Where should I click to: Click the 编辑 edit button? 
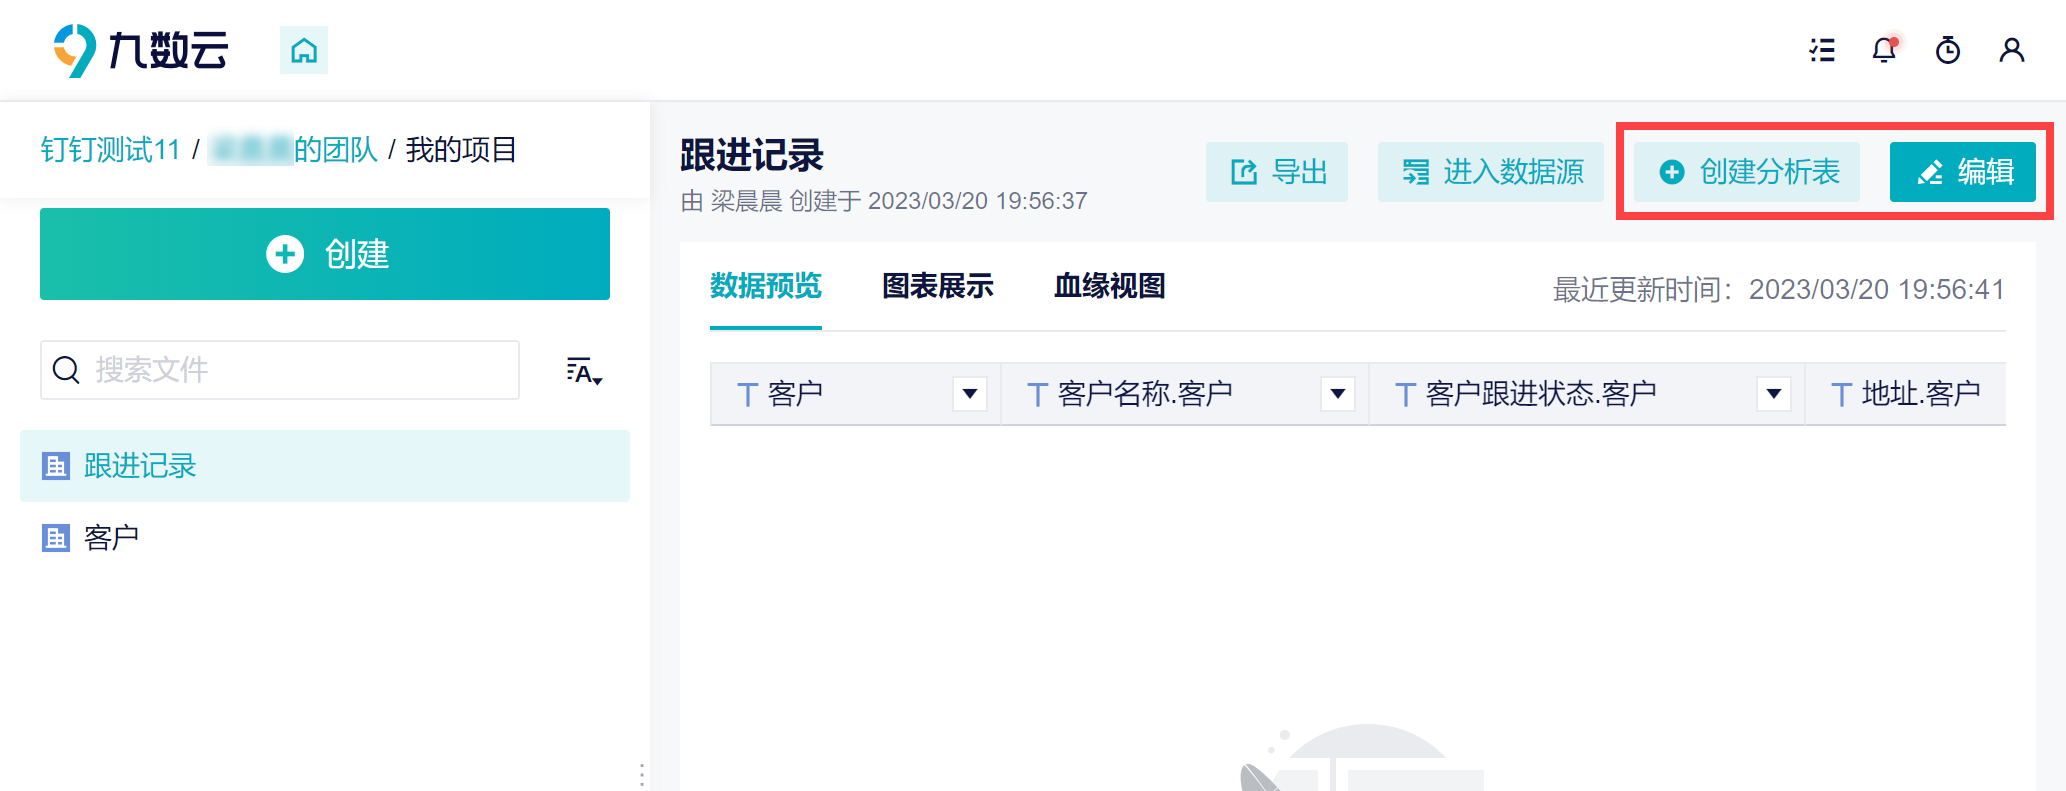[x=1963, y=172]
